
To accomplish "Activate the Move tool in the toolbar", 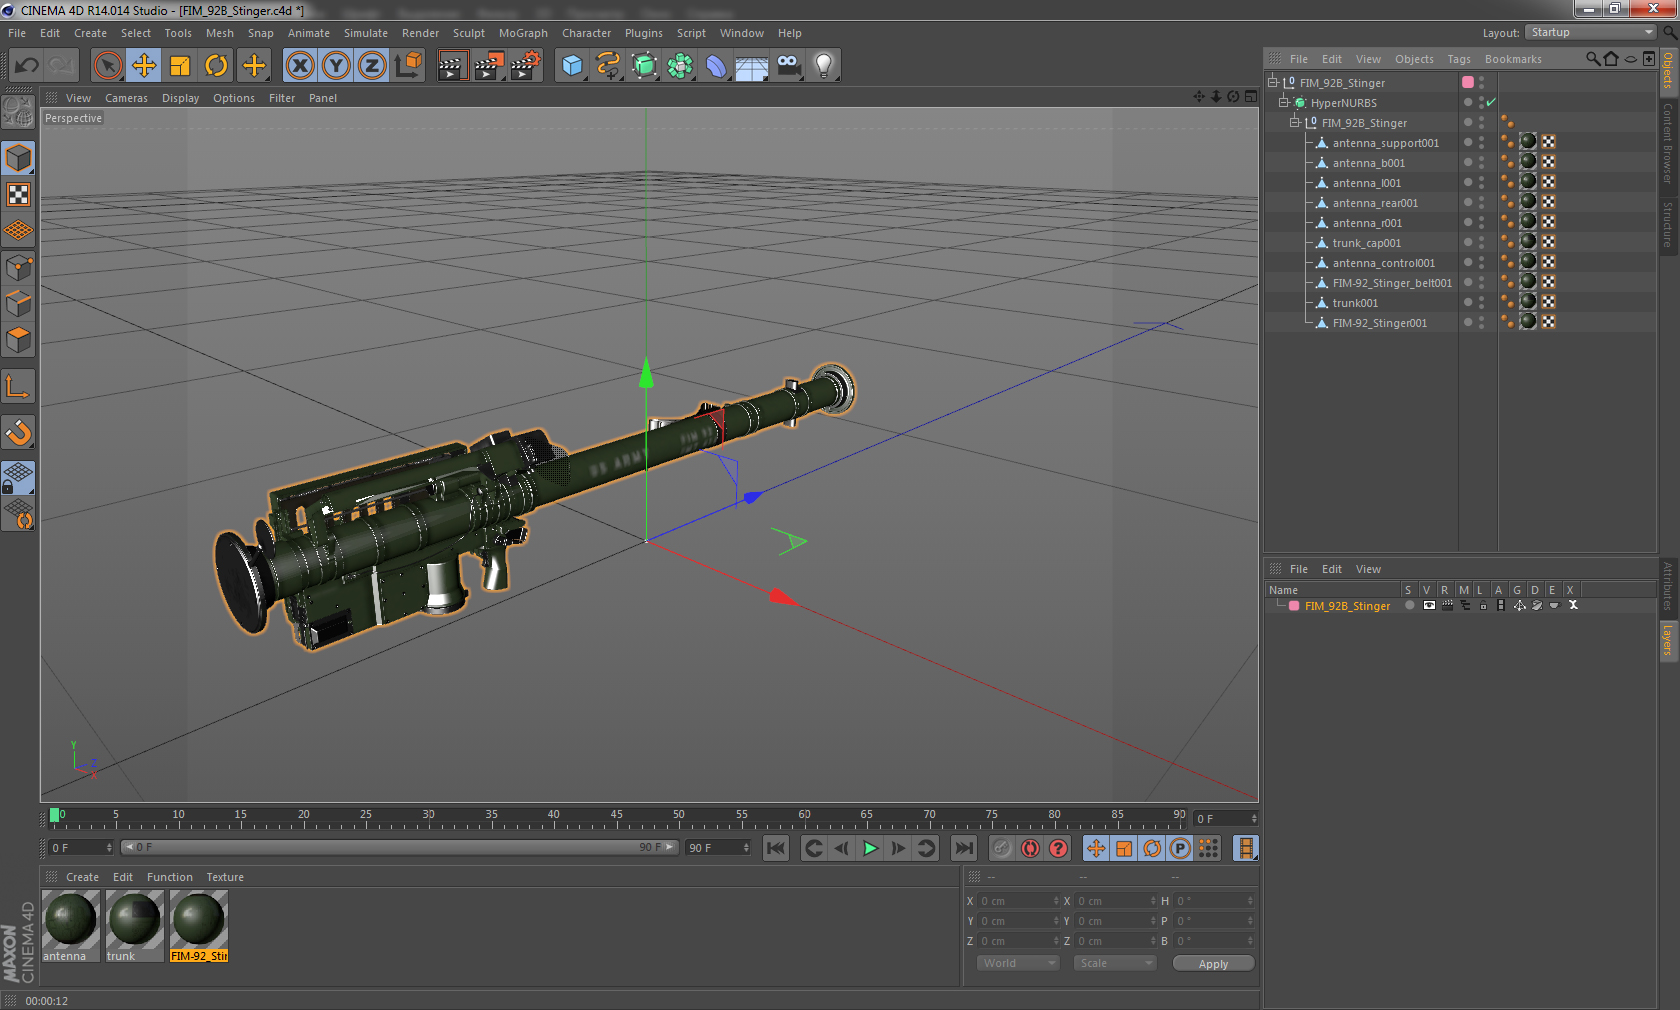I will pos(144,66).
